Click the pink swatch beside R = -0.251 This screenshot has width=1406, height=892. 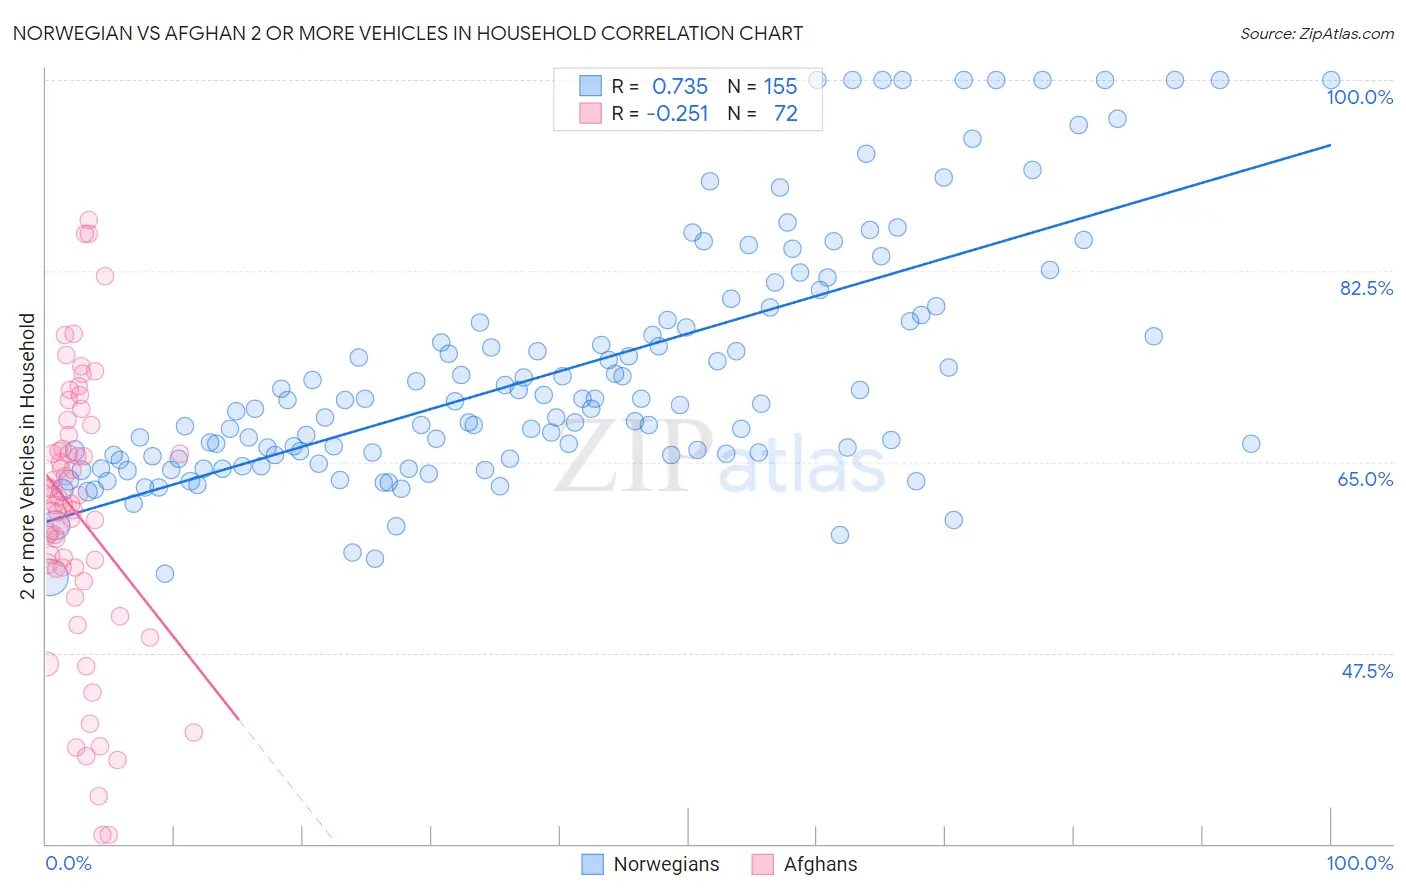click(591, 113)
